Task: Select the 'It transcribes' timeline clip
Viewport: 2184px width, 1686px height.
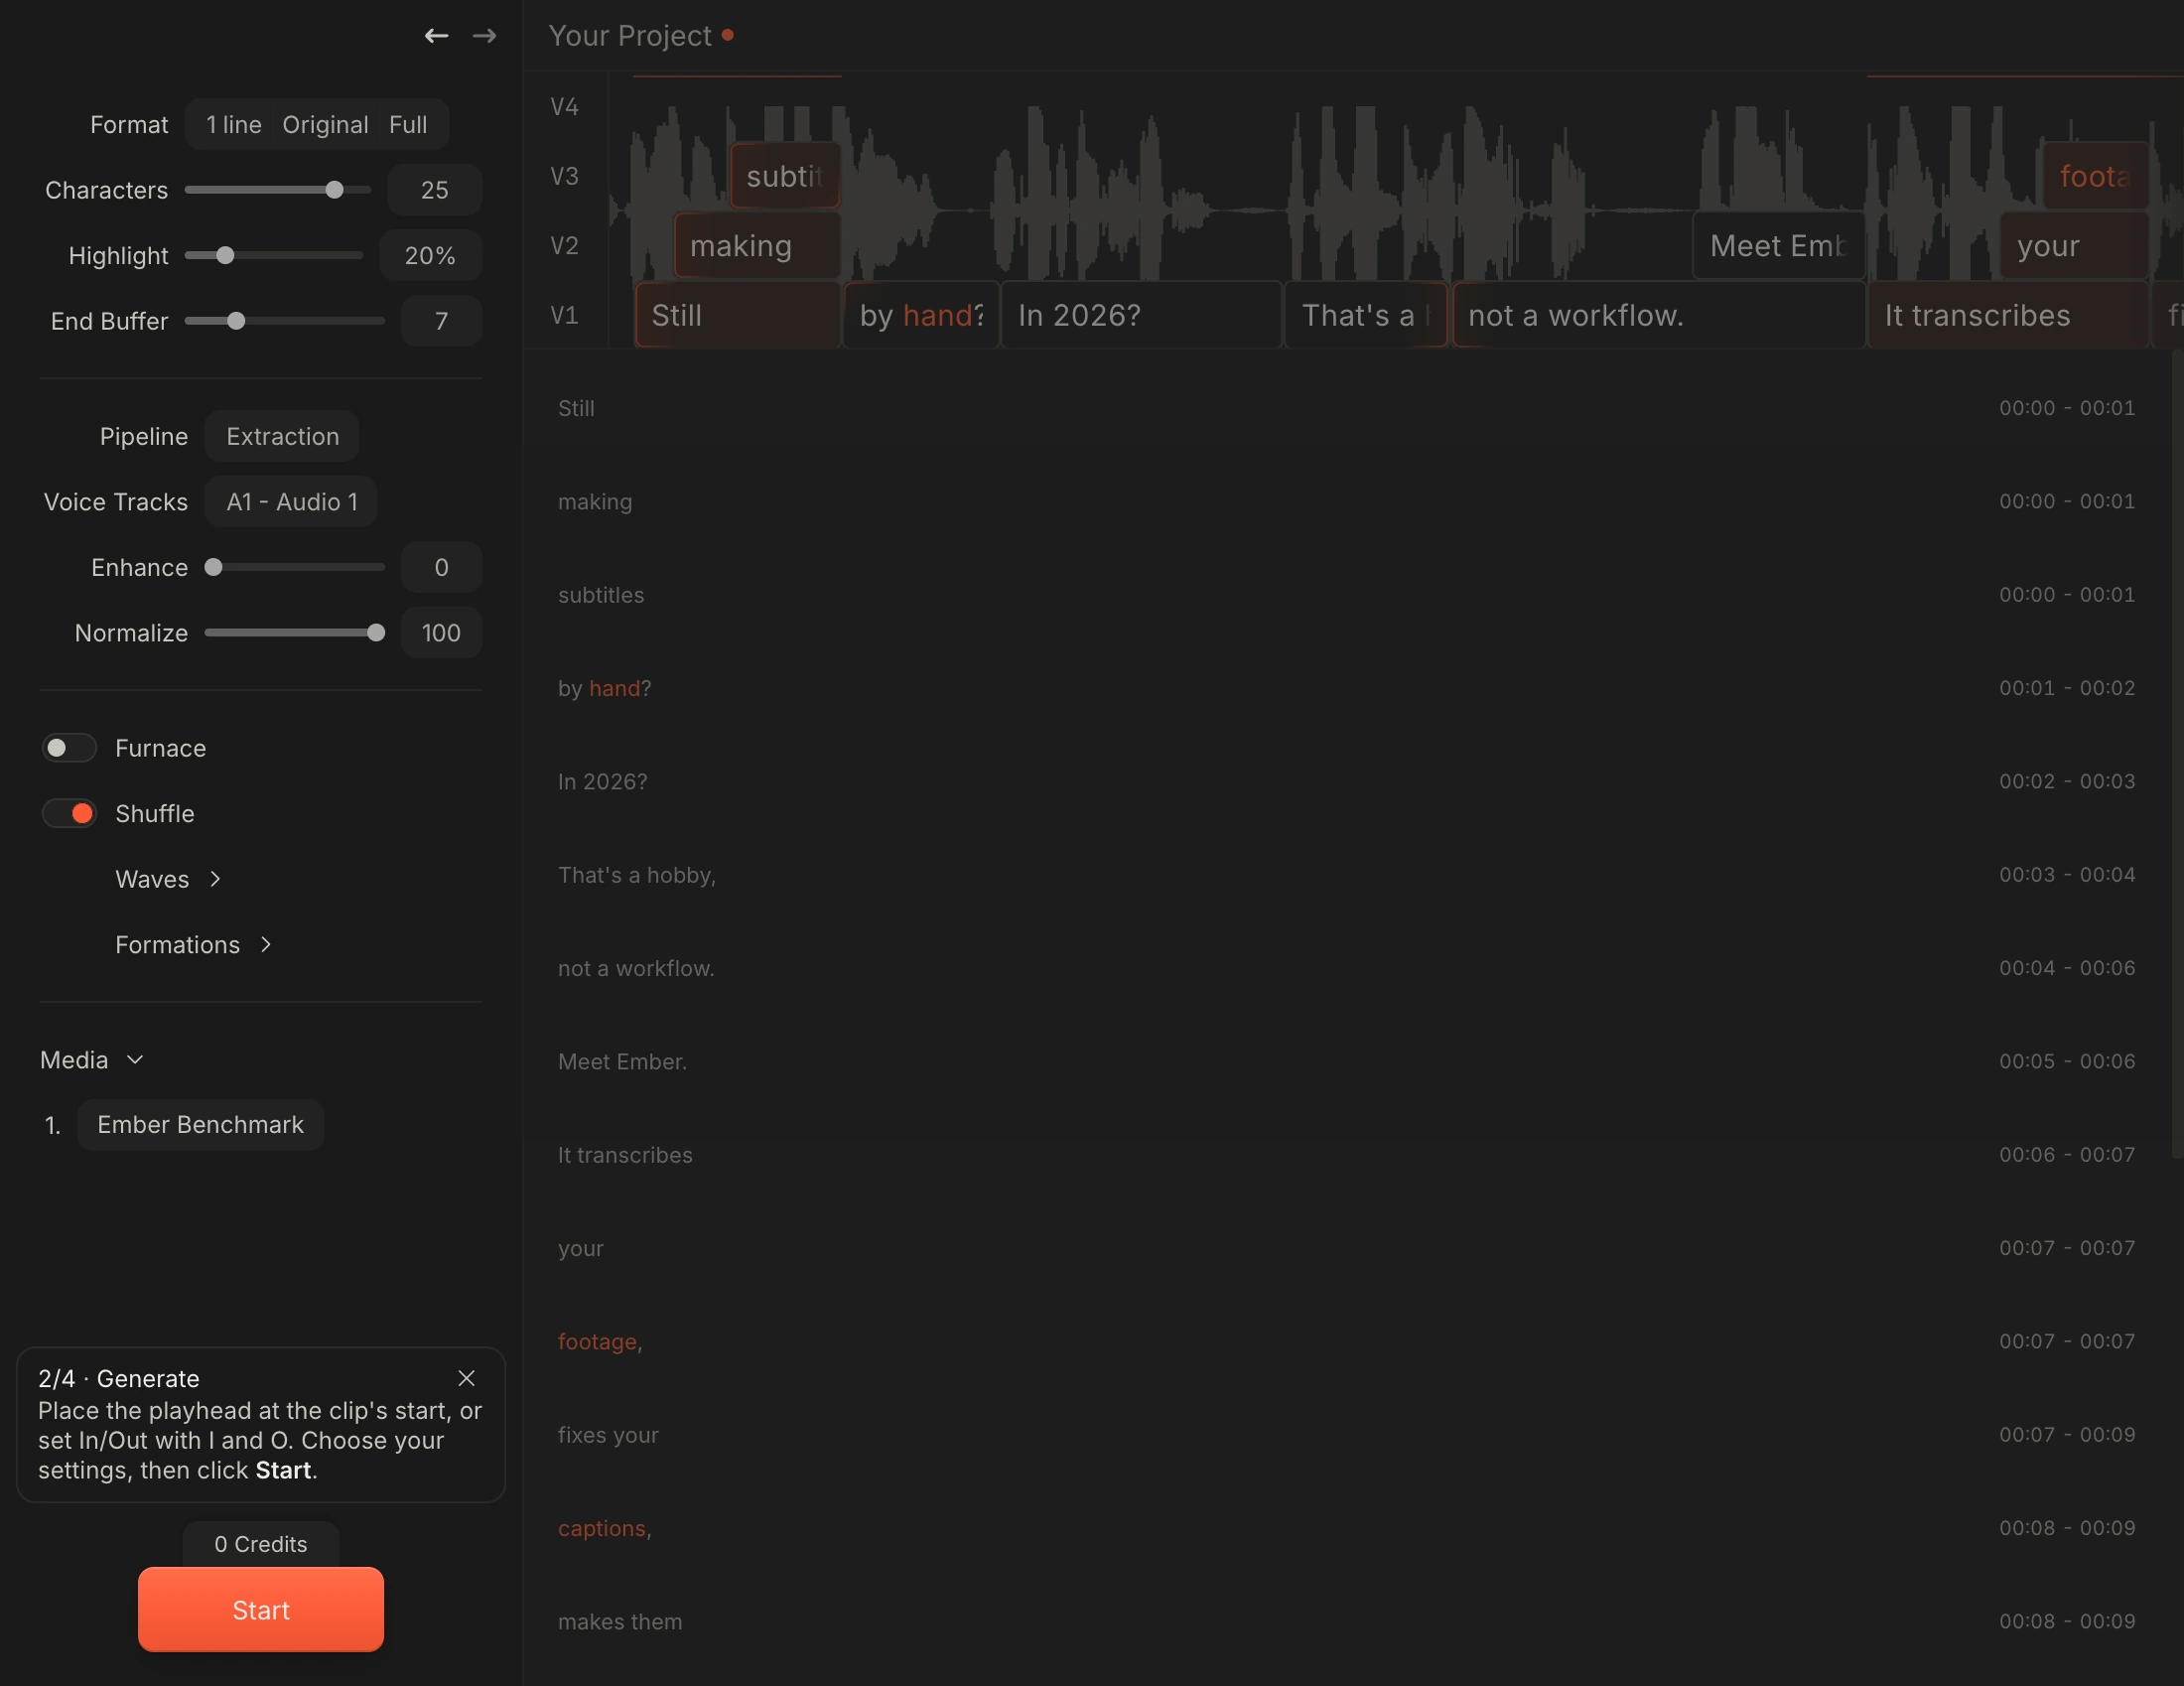Action: (2008, 315)
